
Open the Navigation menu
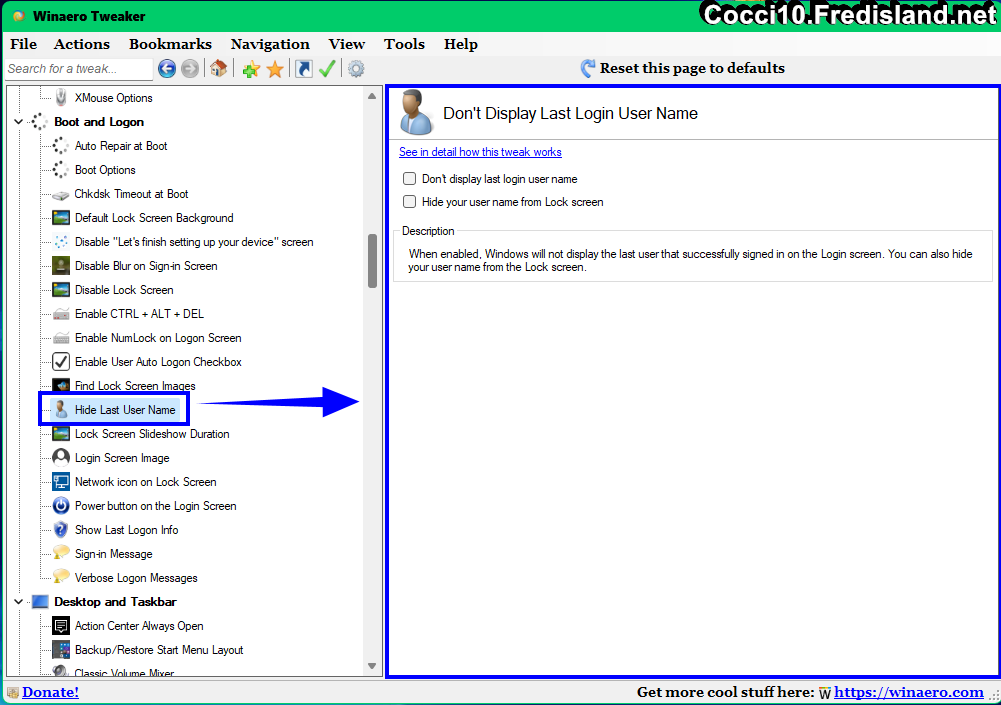click(270, 44)
